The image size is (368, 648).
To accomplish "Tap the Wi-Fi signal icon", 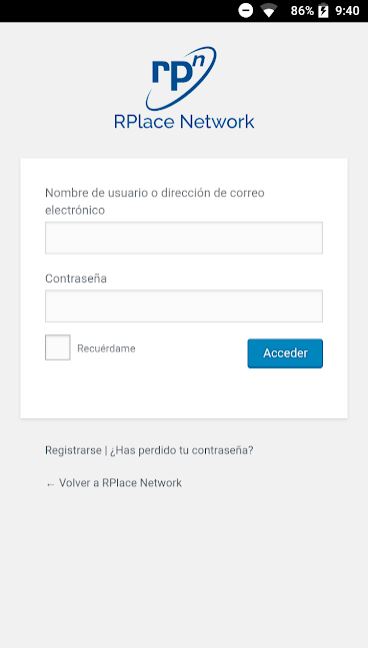I will pyautogui.click(x=269, y=11).
